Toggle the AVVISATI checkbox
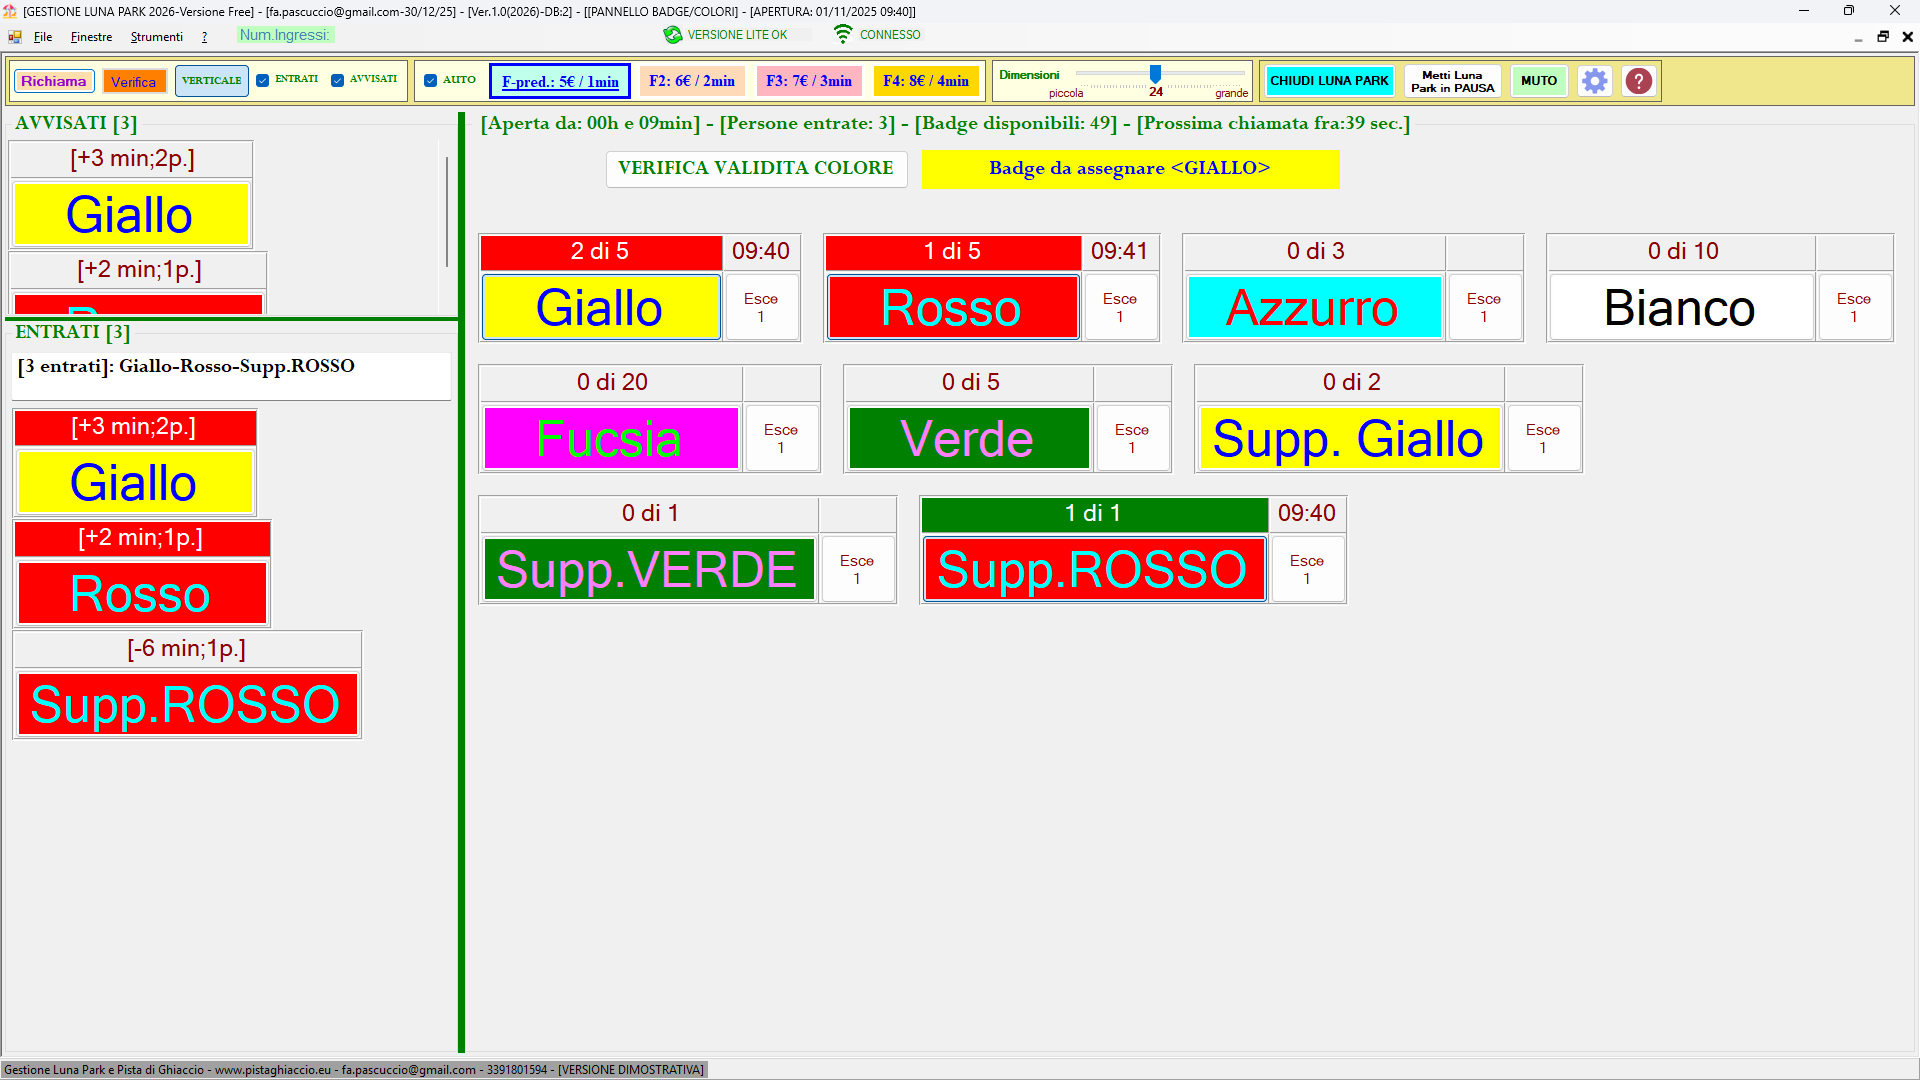Viewport: 1920px width, 1080px height. 338,80
